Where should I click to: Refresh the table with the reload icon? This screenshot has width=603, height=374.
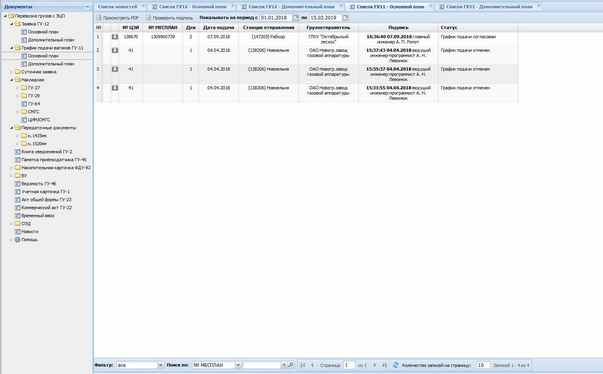[396, 365]
